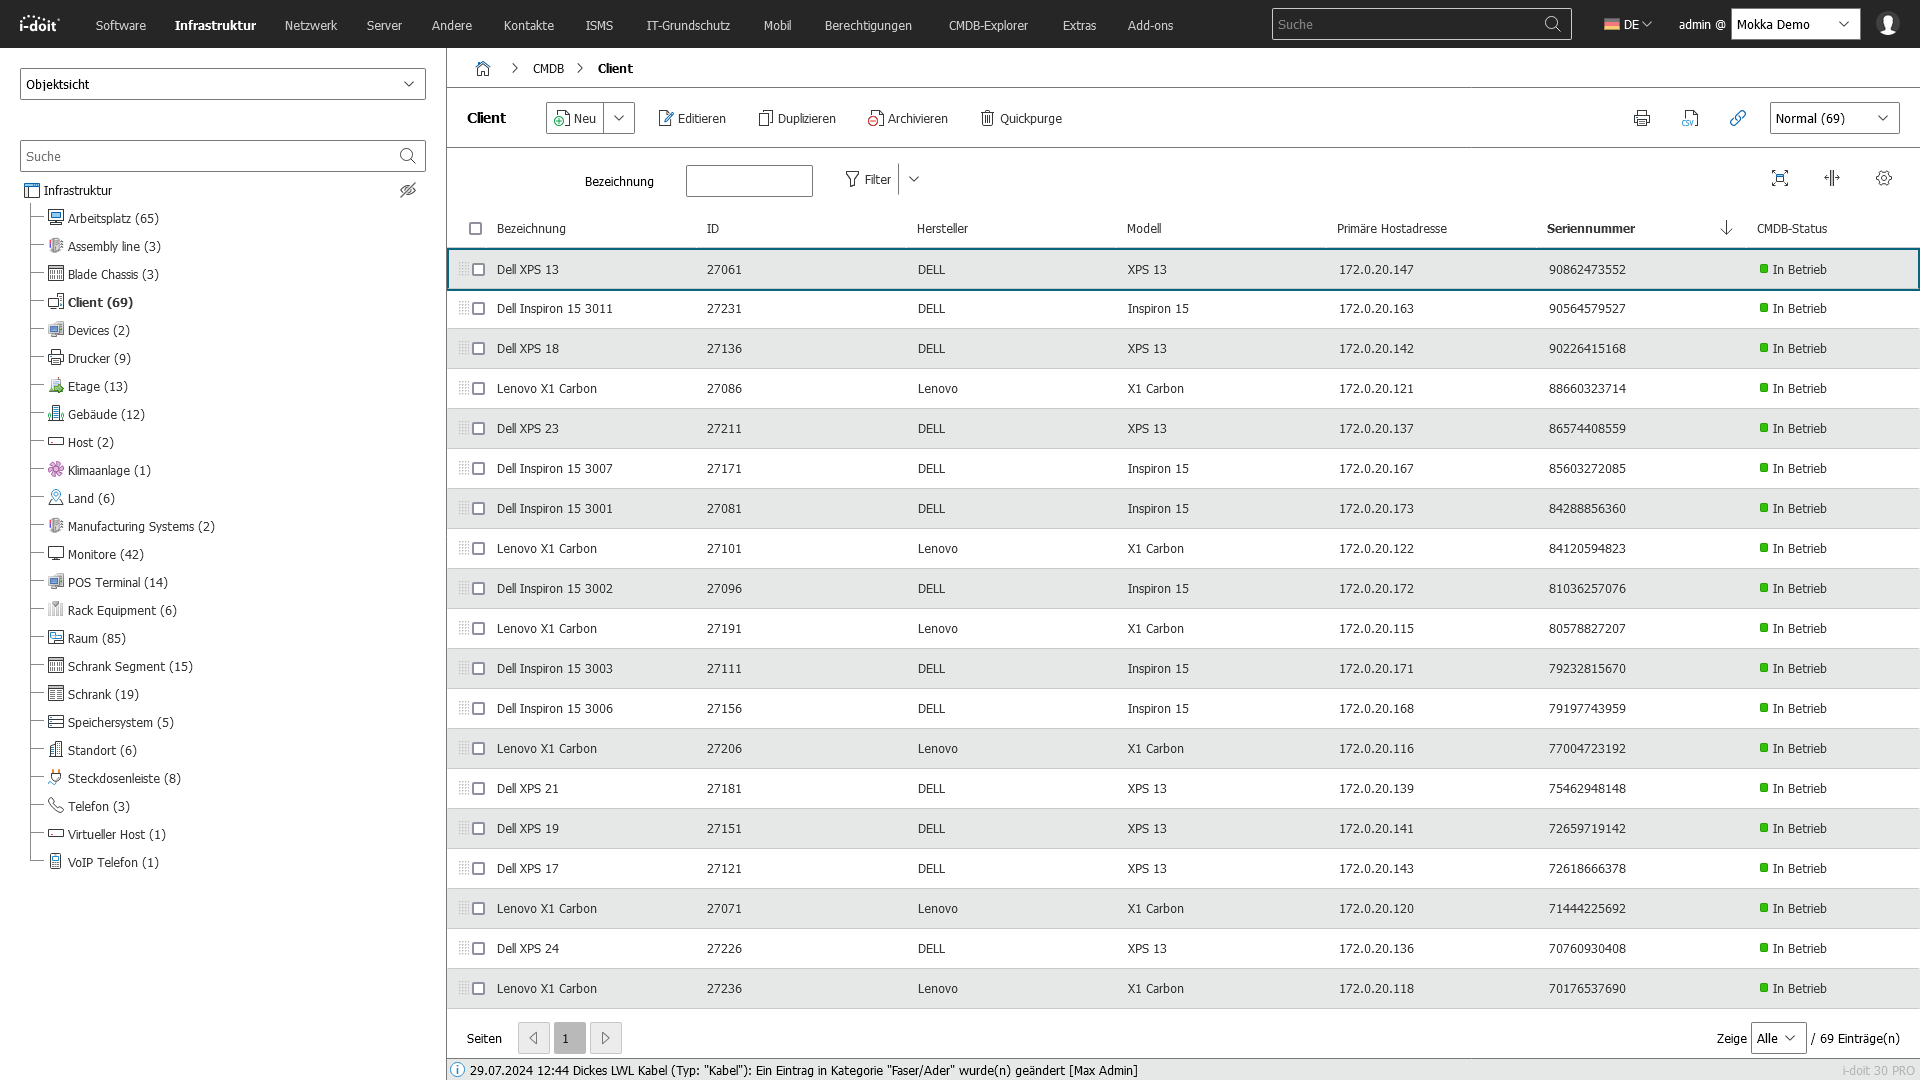The height and width of the screenshot is (1080, 1920).
Task: Click the column width adjust icon
Action: coord(1832,178)
